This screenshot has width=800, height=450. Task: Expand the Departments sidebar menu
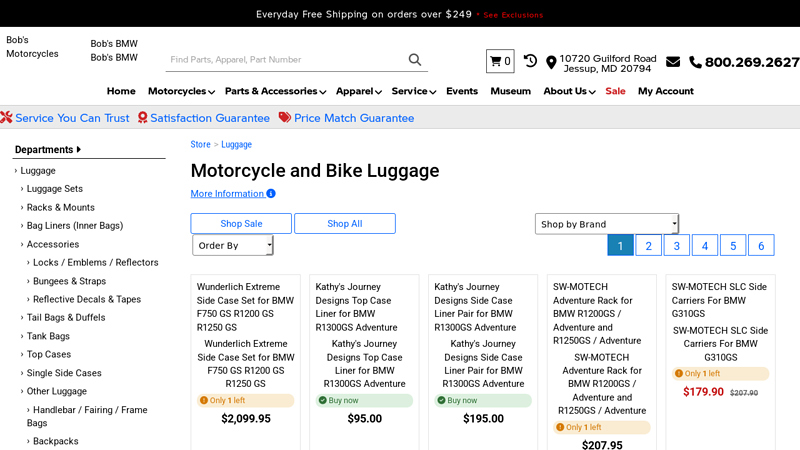[x=48, y=150]
